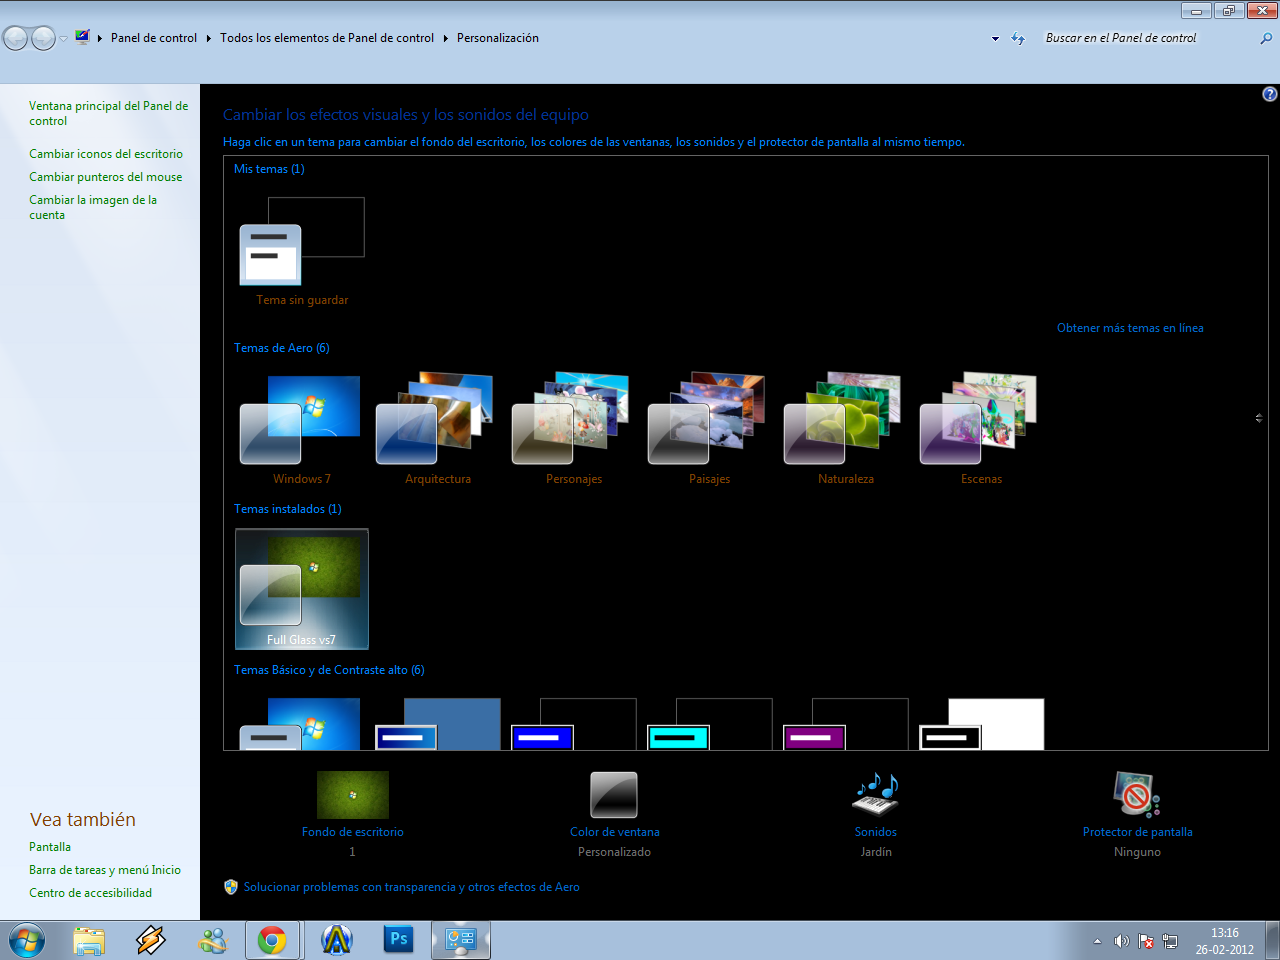This screenshot has width=1280, height=960.
Task: Click the volume speaker tray icon
Action: (1121, 941)
